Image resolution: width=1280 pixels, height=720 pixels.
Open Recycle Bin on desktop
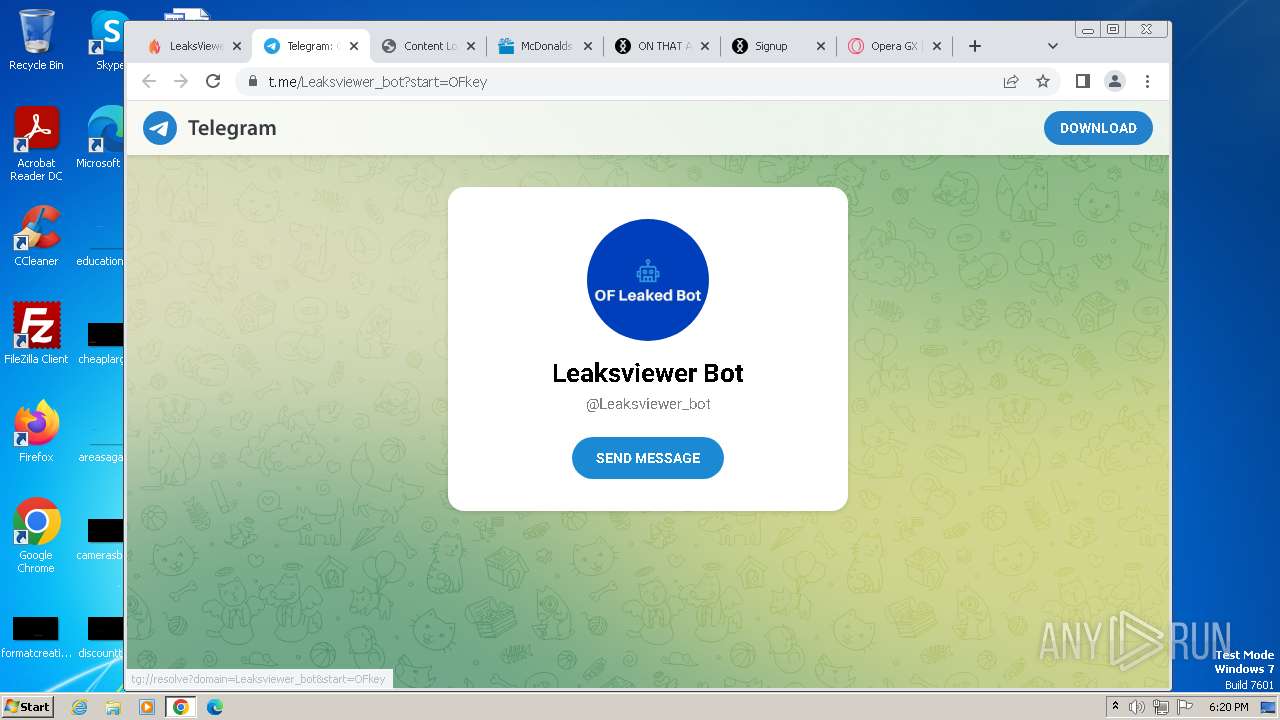pyautogui.click(x=36, y=40)
